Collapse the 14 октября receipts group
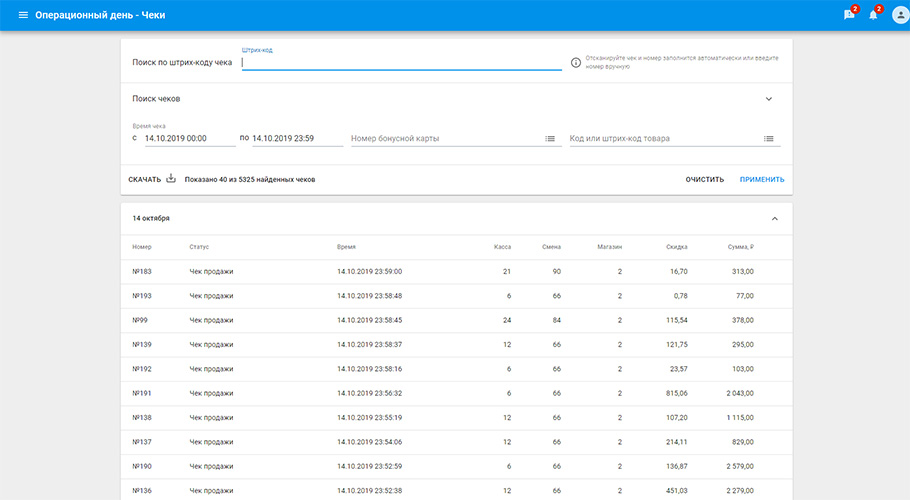This screenshot has width=910, height=500. pyautogui.click(x=774, y=218)
